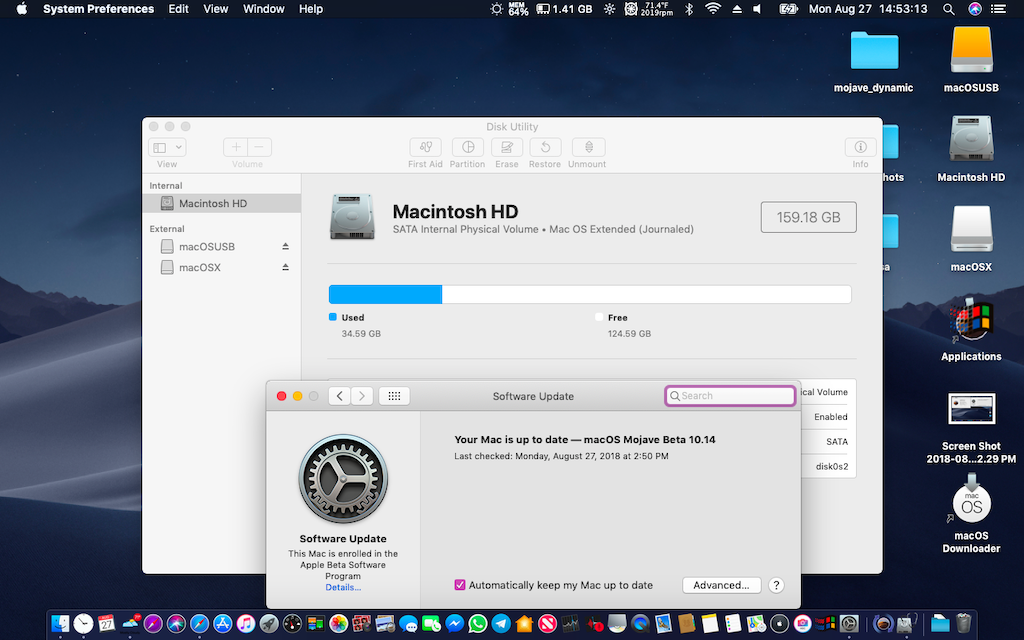Open the View dropdown in Disk Utility
1024x640 pixels.
click(x=167, y=147)
